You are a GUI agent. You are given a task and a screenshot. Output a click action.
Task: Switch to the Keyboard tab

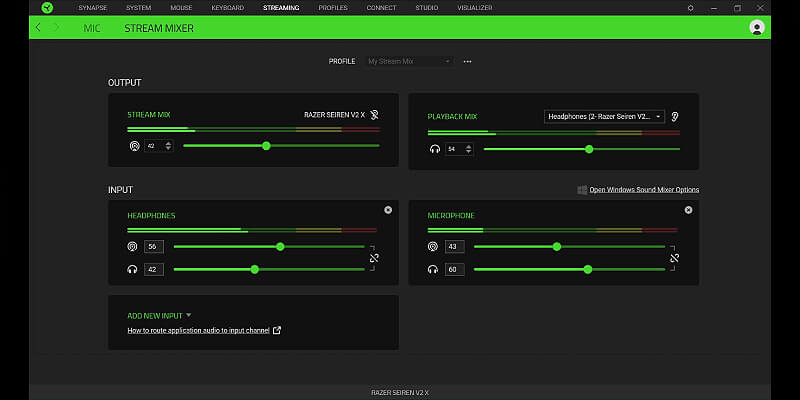227,7
